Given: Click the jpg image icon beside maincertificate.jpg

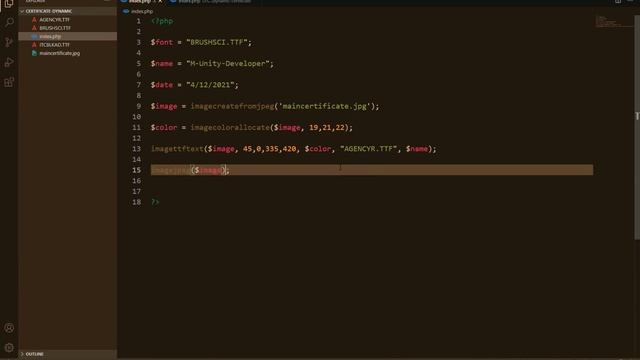Looking at the screenshot, I should 34,53.
